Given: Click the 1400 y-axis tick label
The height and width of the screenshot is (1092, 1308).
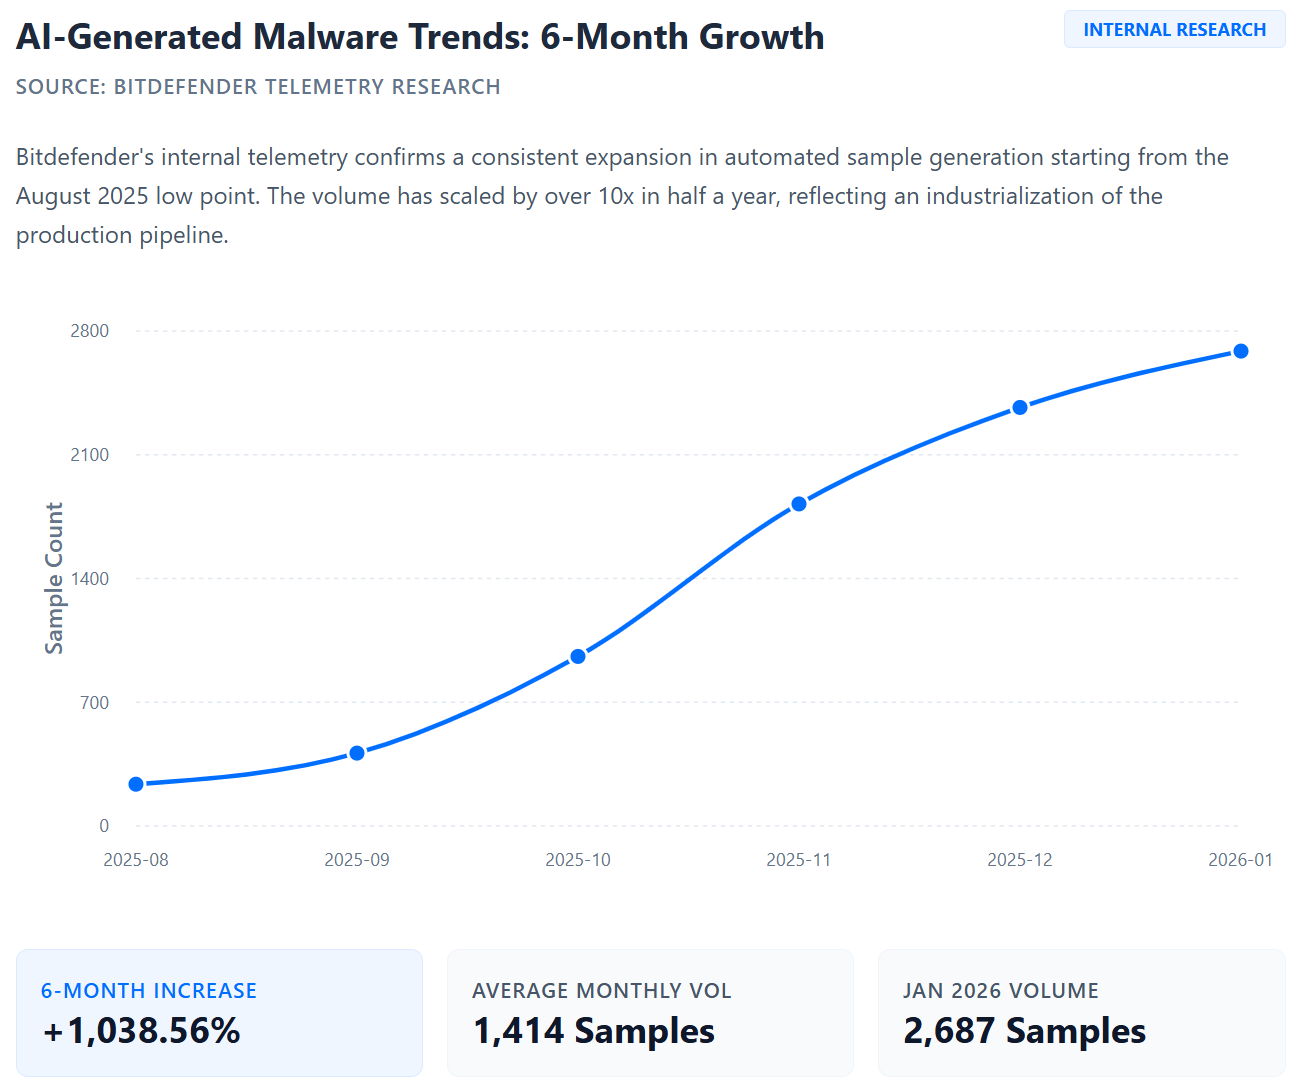Looking at the screenshot, I should click(90, 579).
